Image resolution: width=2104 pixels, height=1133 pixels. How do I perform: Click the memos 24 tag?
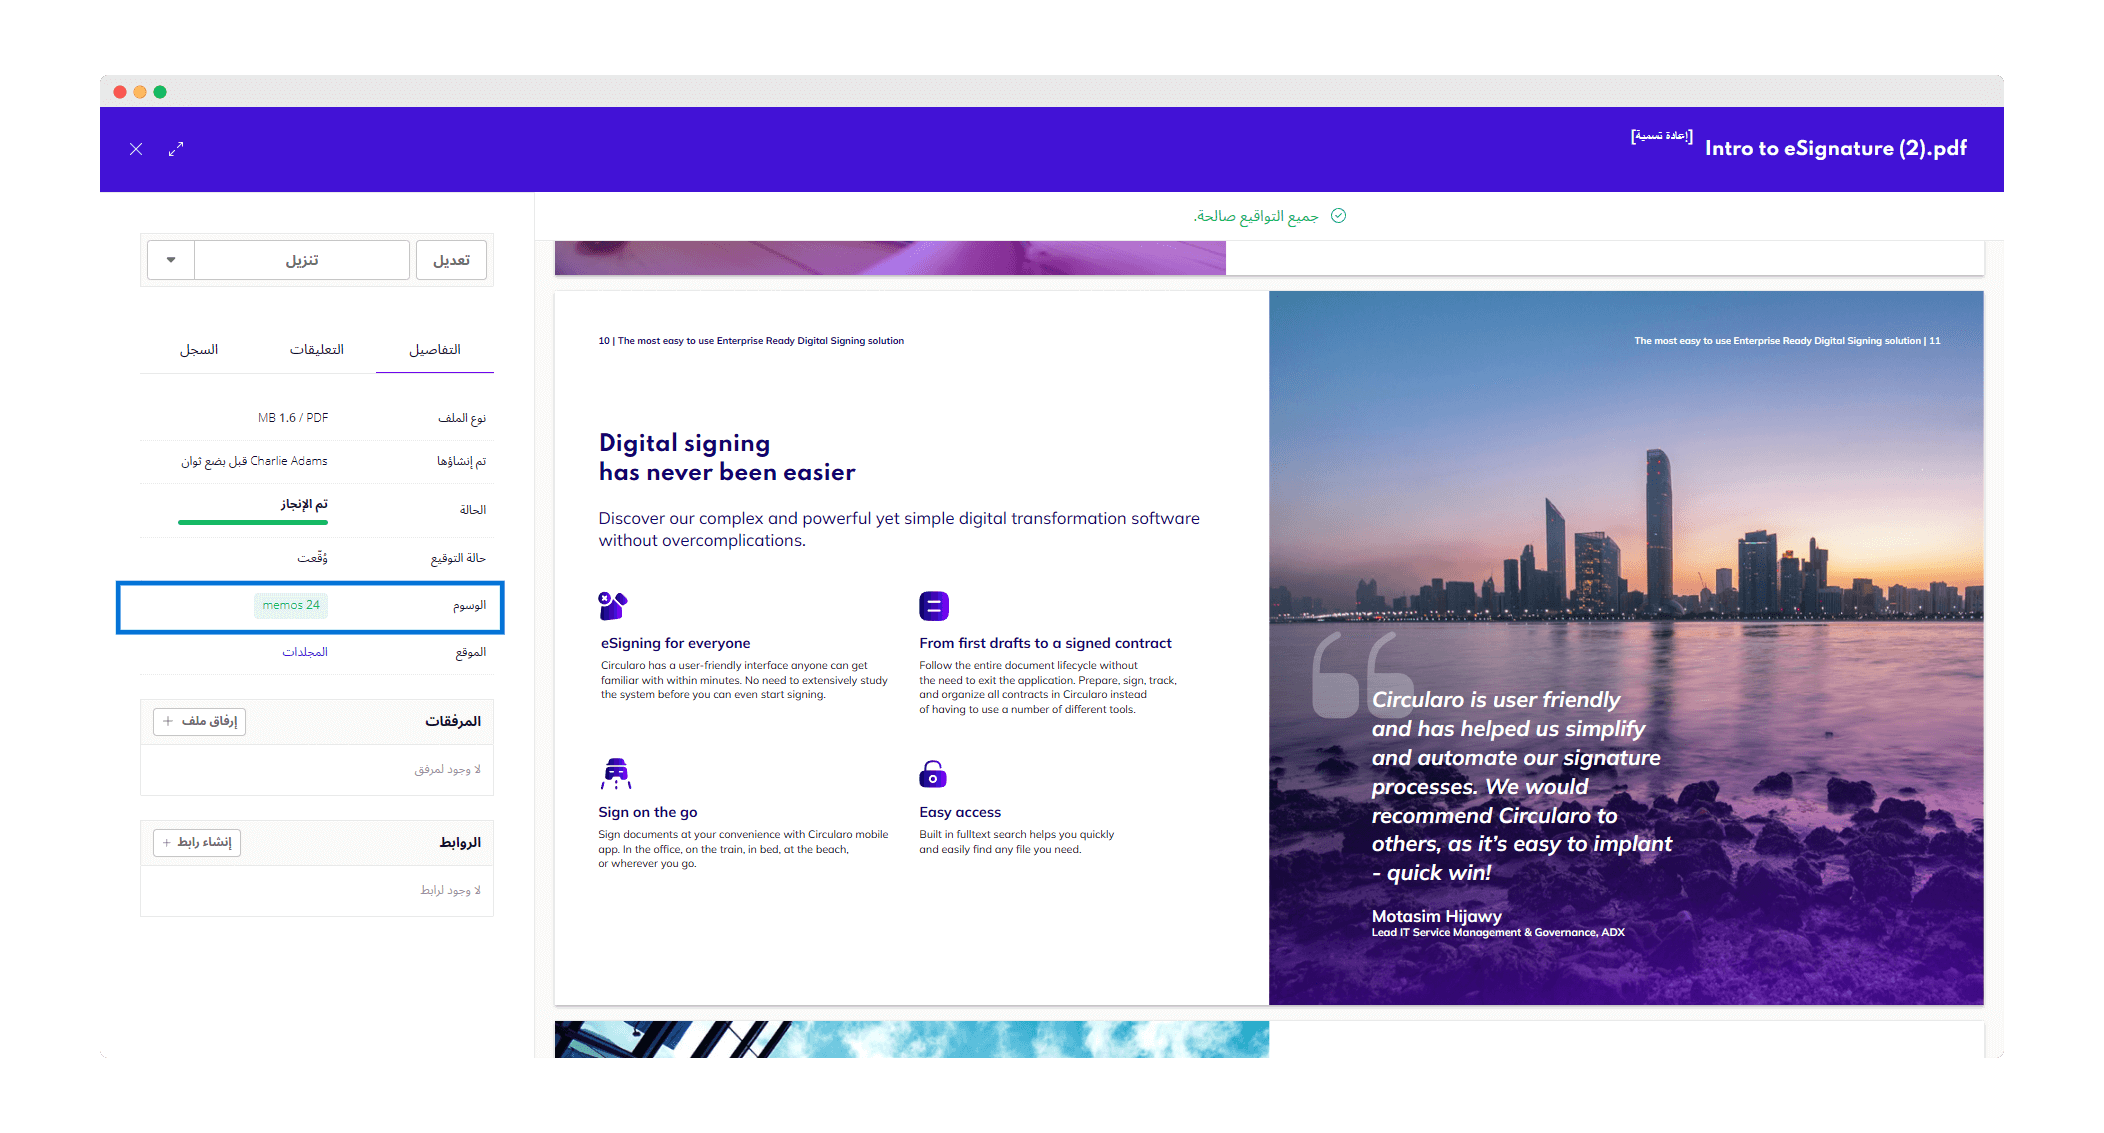tap(291, 605)
